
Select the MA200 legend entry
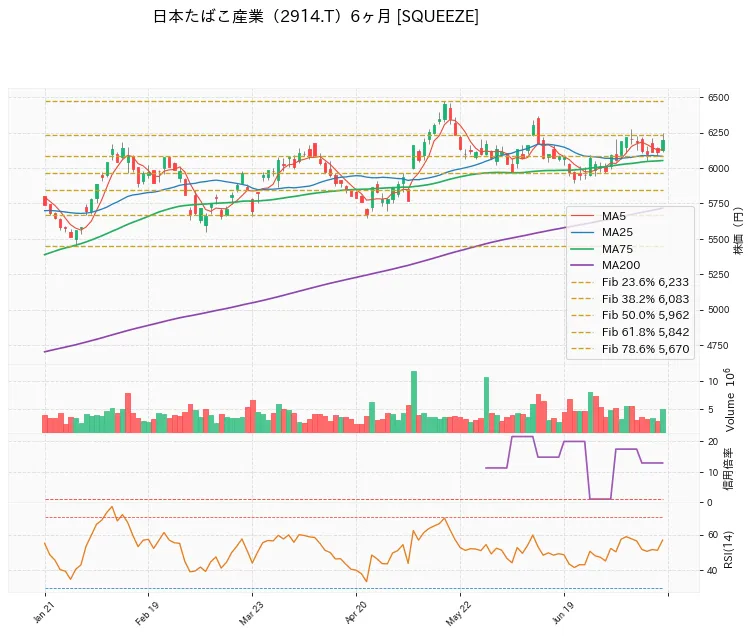605,265
